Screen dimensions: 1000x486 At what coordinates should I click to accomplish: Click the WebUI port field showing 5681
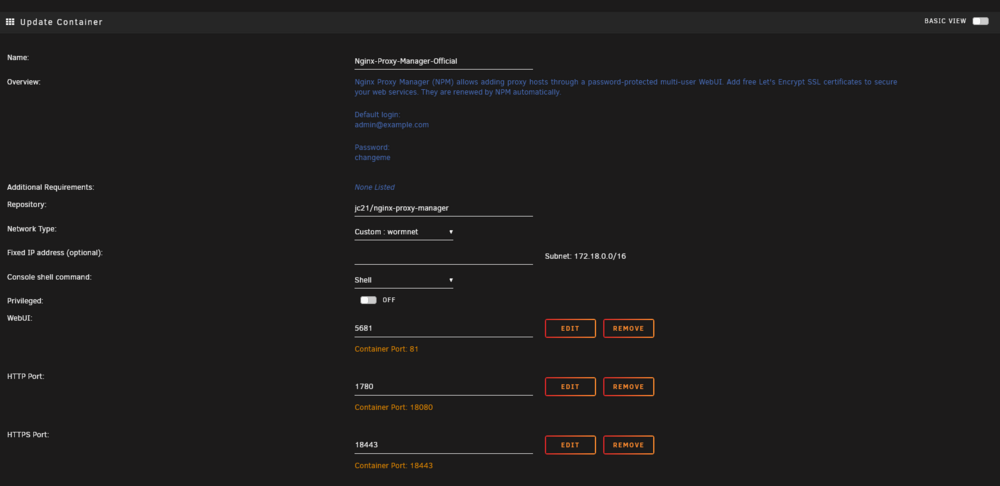point(443,329)
